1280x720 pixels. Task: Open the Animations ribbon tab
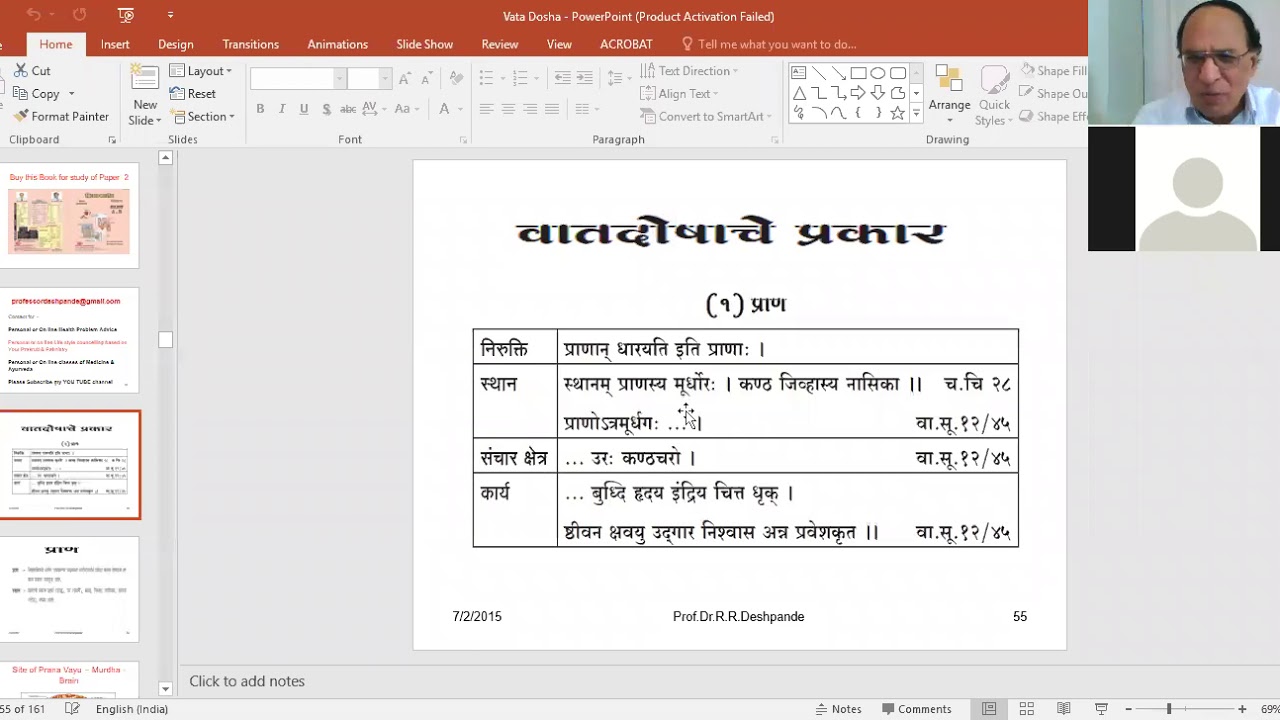(338, 44)
